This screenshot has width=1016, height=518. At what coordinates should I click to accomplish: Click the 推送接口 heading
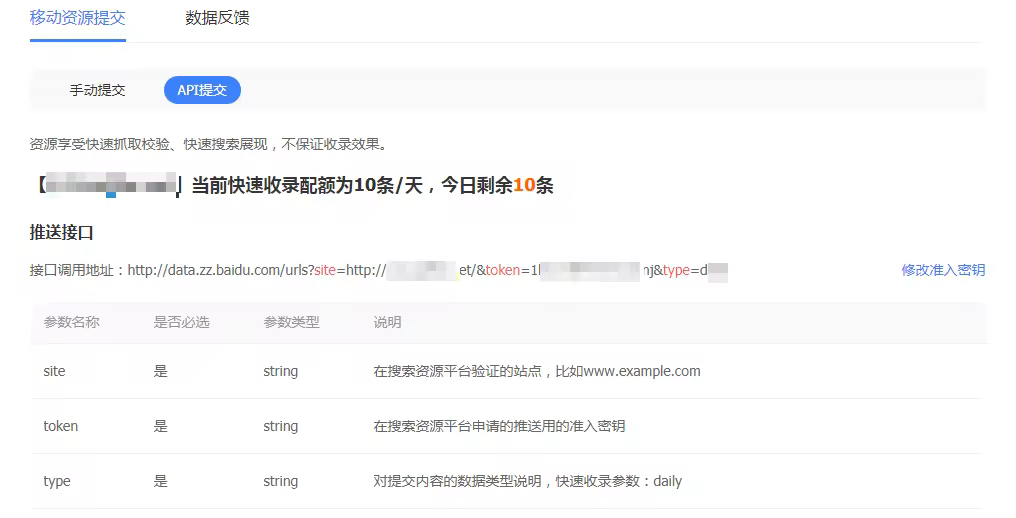point(62,232)
